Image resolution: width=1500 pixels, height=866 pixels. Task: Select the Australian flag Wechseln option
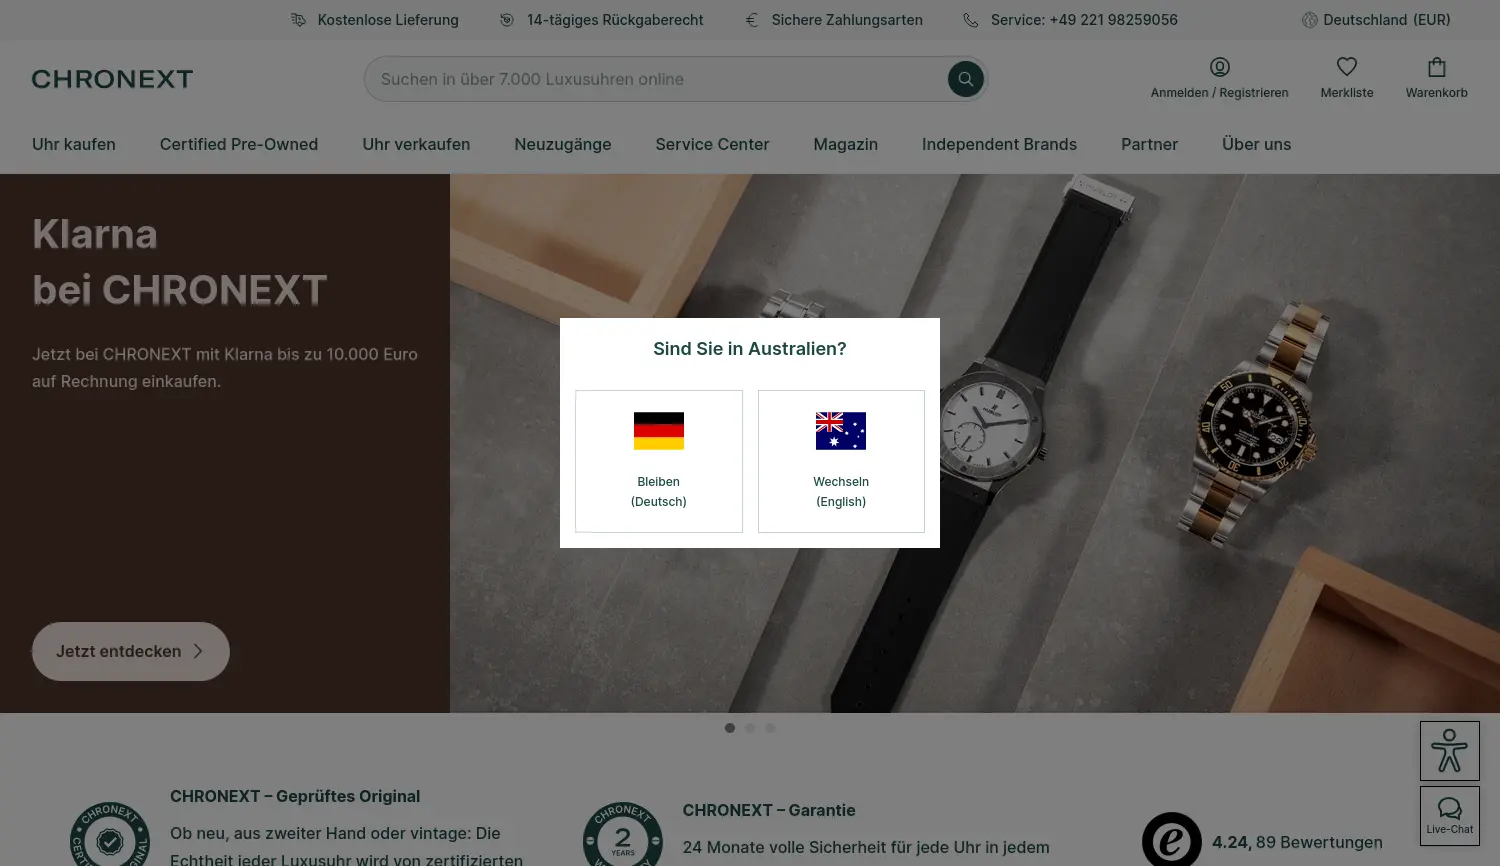click(841, 461)
